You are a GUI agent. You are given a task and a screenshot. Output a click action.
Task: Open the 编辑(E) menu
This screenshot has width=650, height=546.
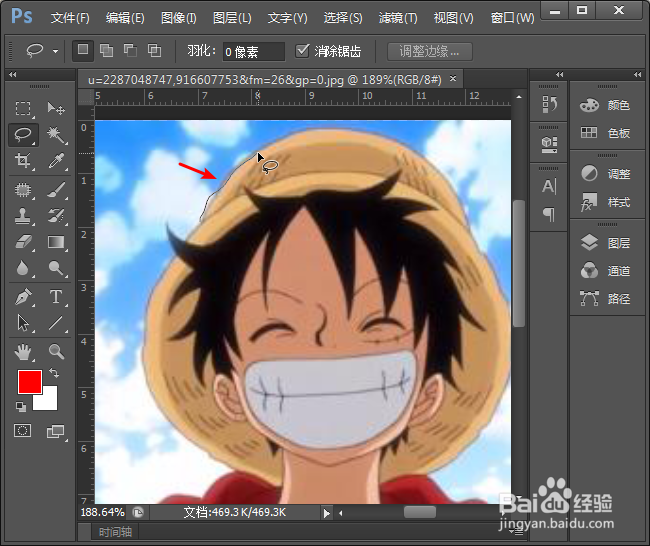coord(125,18)
